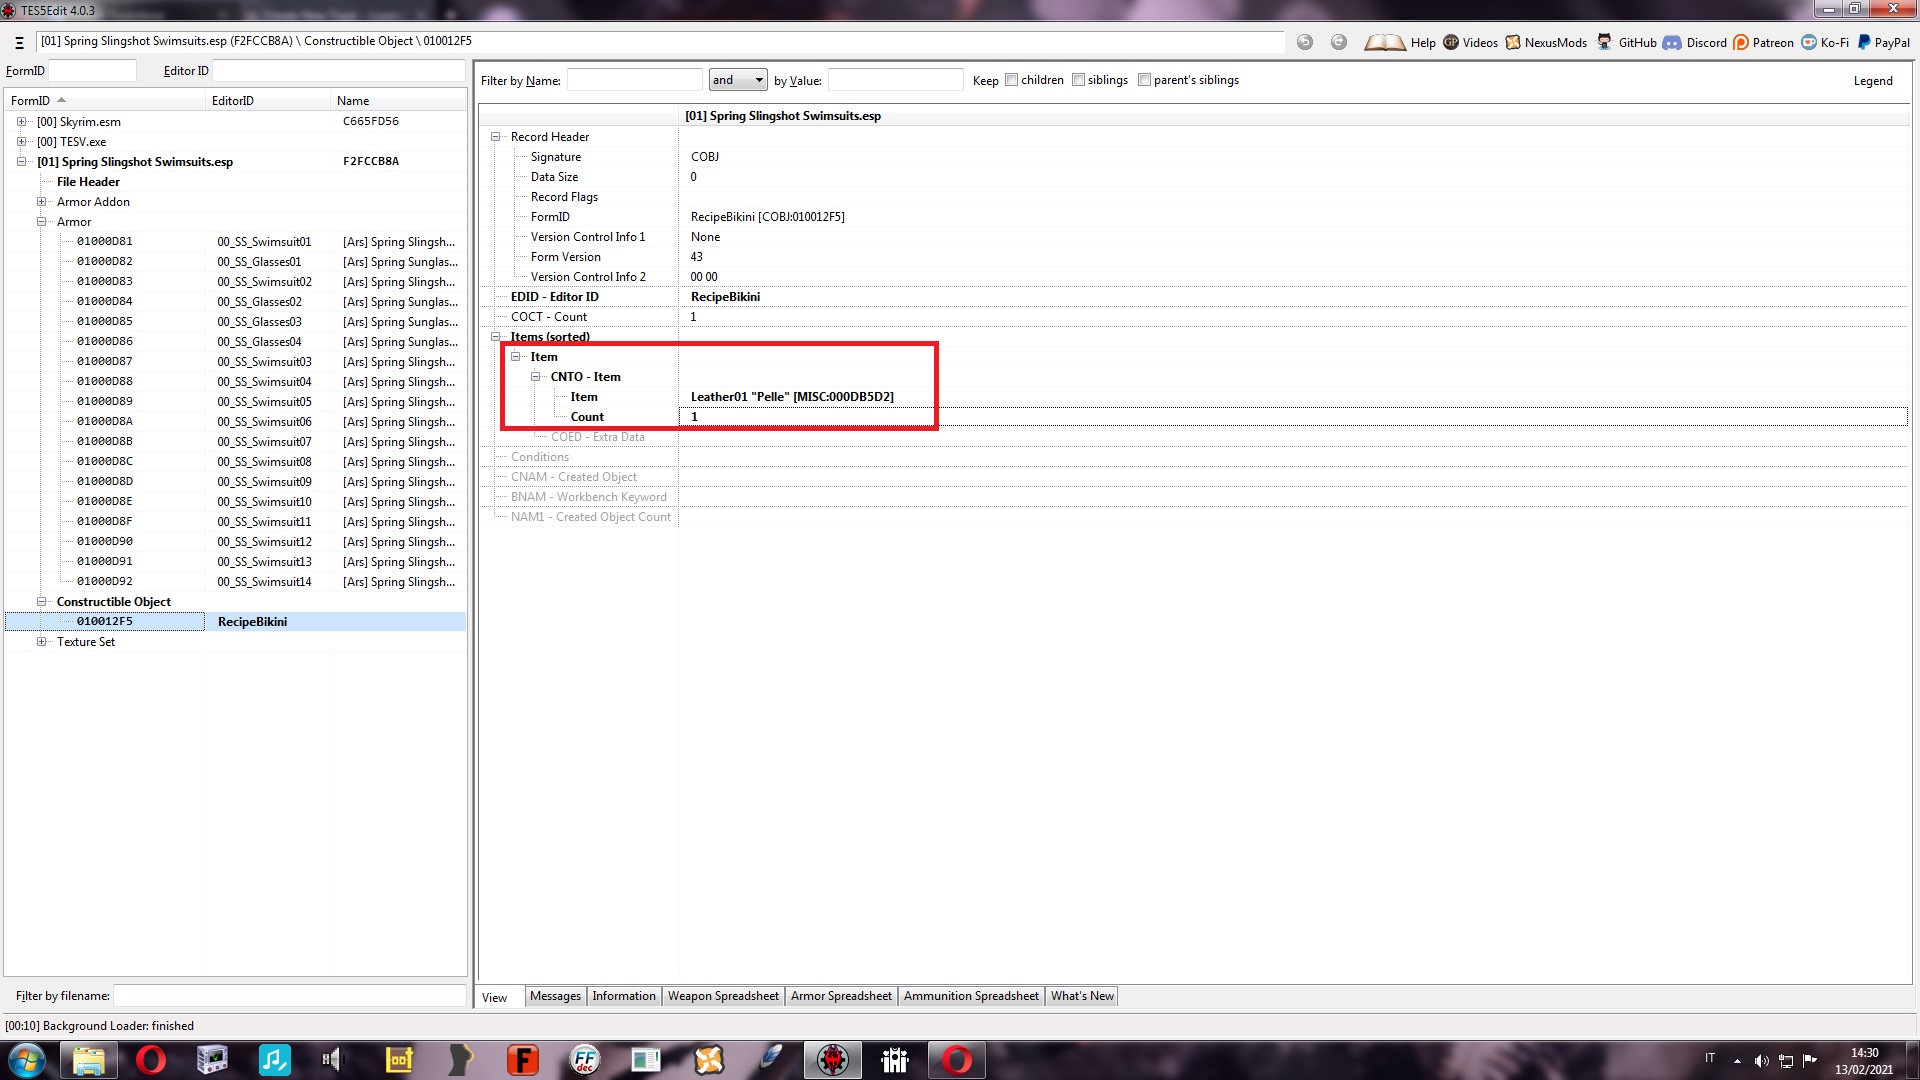Click the volume speaker tray icon
The height and width of the screenshot is (1080, 1920).
1761,1061
